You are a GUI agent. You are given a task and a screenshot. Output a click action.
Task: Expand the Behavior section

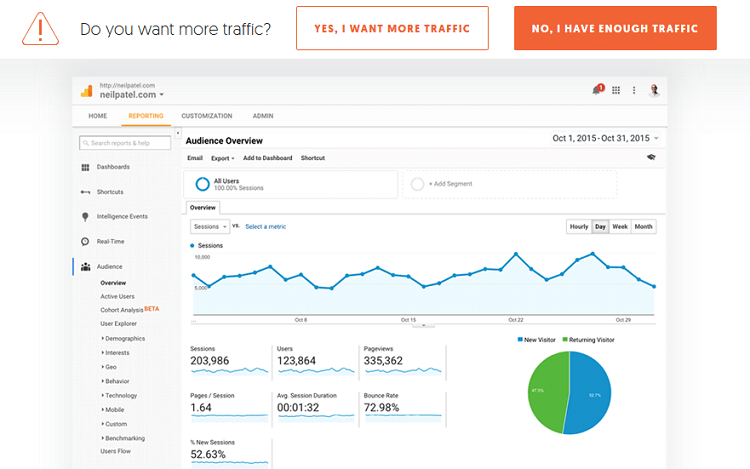point(115,382)
